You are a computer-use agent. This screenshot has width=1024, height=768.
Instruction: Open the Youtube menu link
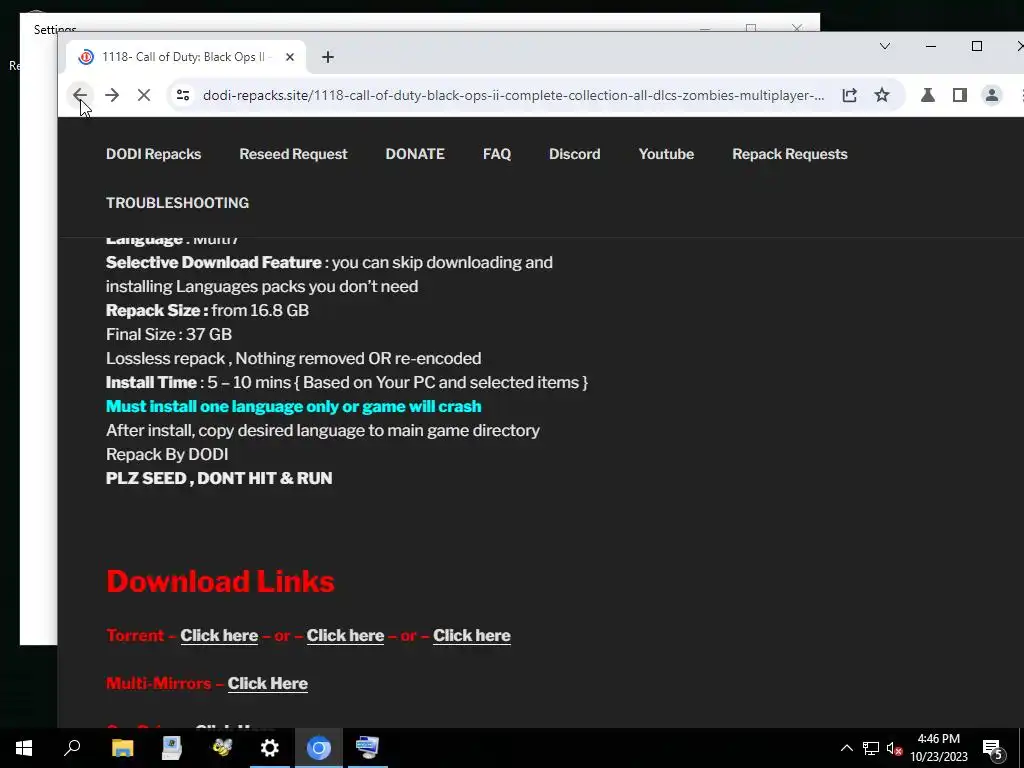coord(666,154)
